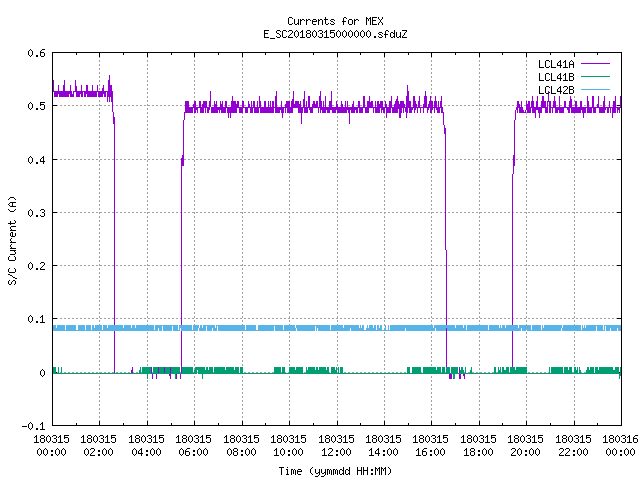Click the y-axis tick value 0.2

36,266
